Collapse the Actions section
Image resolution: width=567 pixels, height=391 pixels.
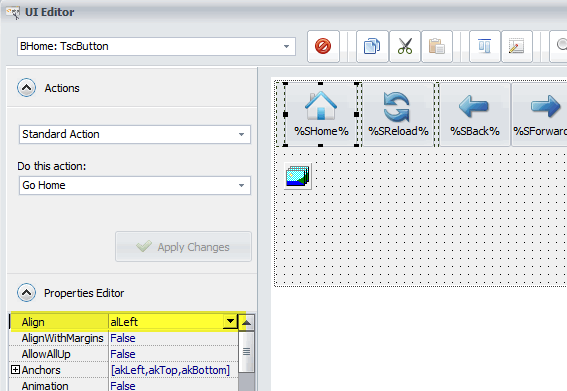[x=26, y=88]
